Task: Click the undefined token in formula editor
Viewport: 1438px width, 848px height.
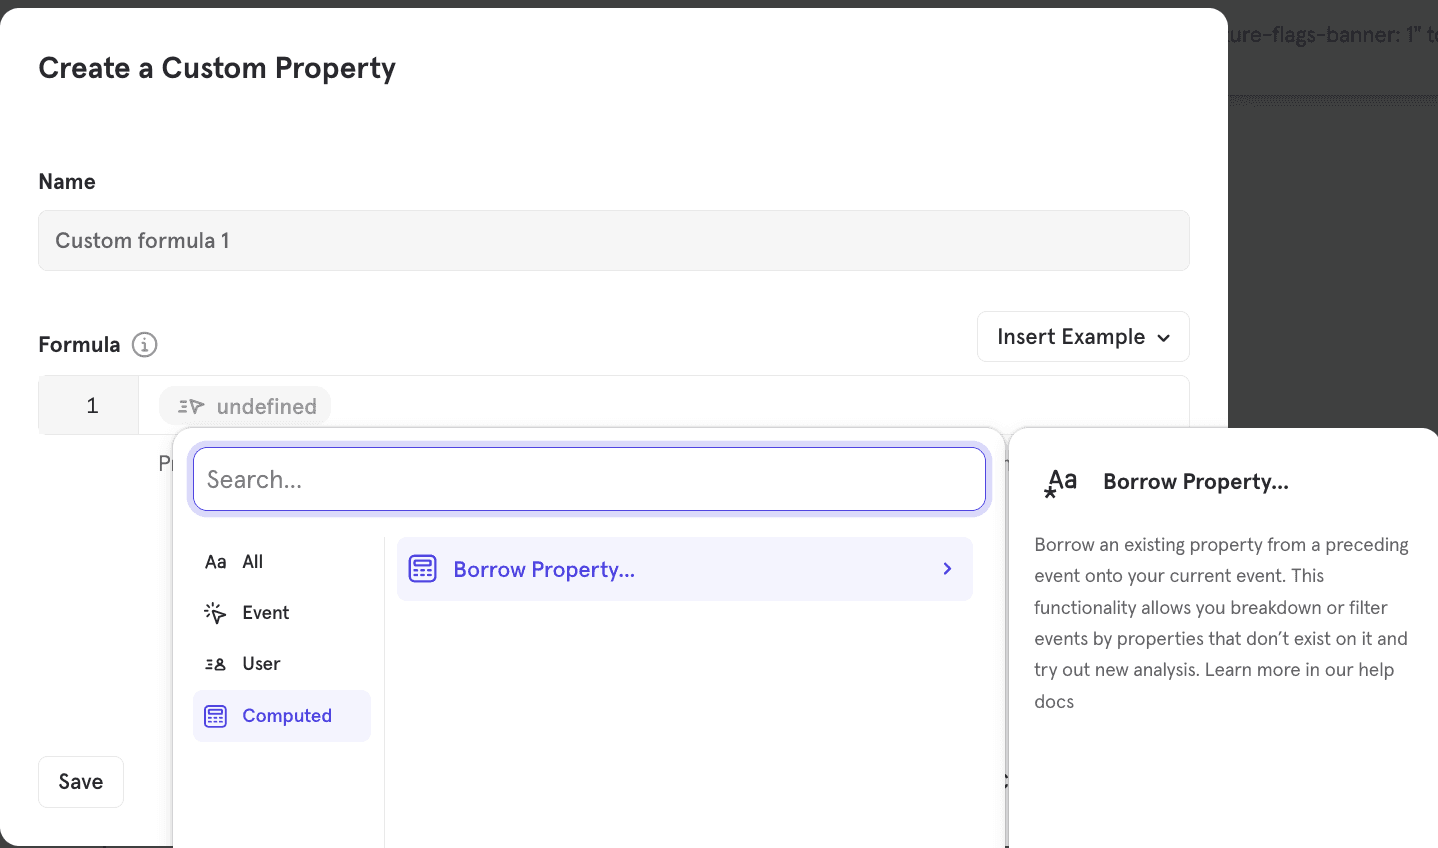Action: (x=266, y=407)
